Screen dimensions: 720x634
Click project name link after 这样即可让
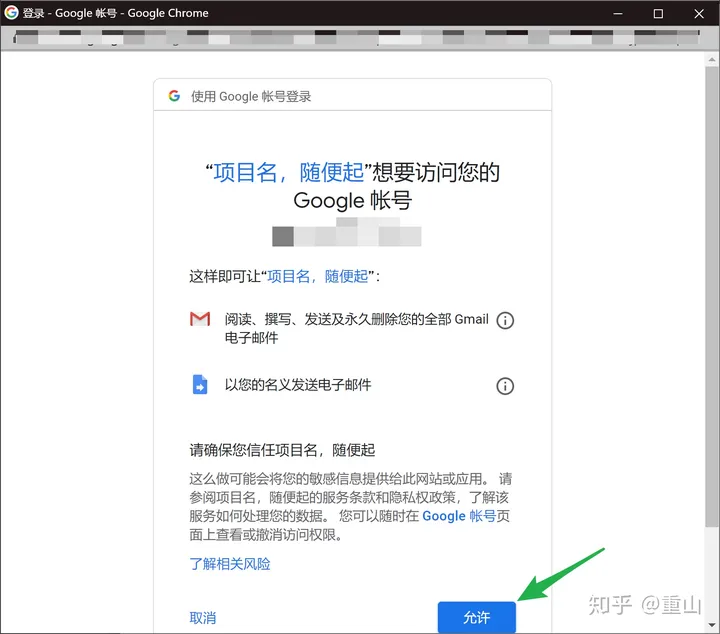(x=318, y=276)
